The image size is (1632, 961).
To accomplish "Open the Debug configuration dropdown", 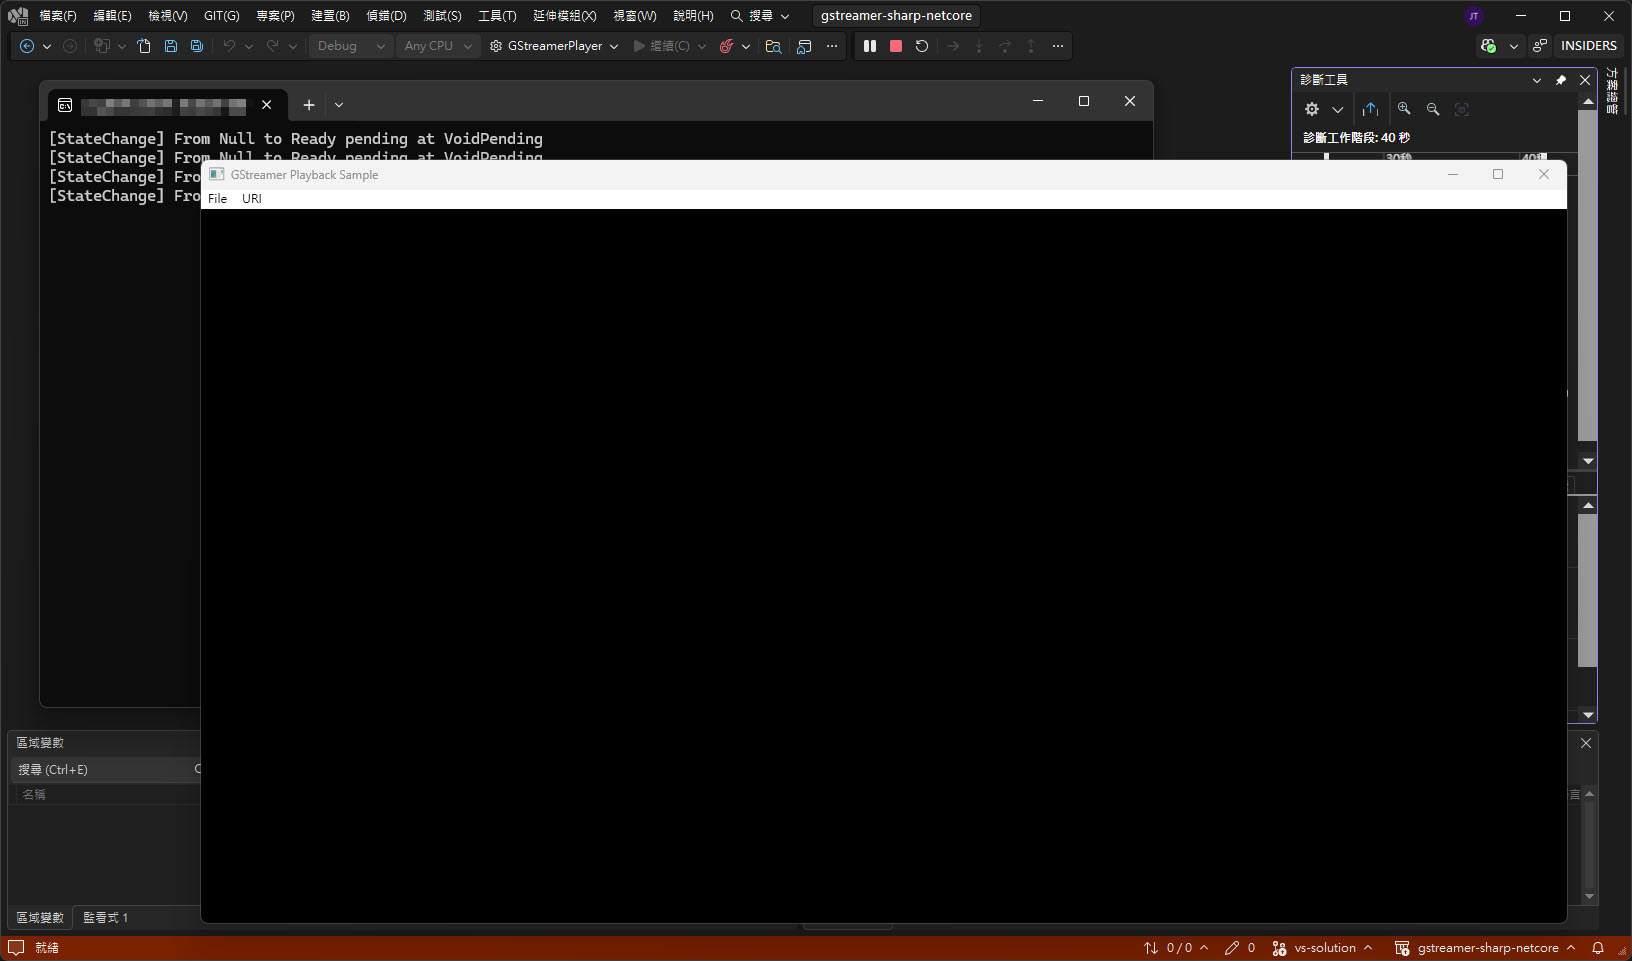I will pyautogui.click(x=350, y=46).
